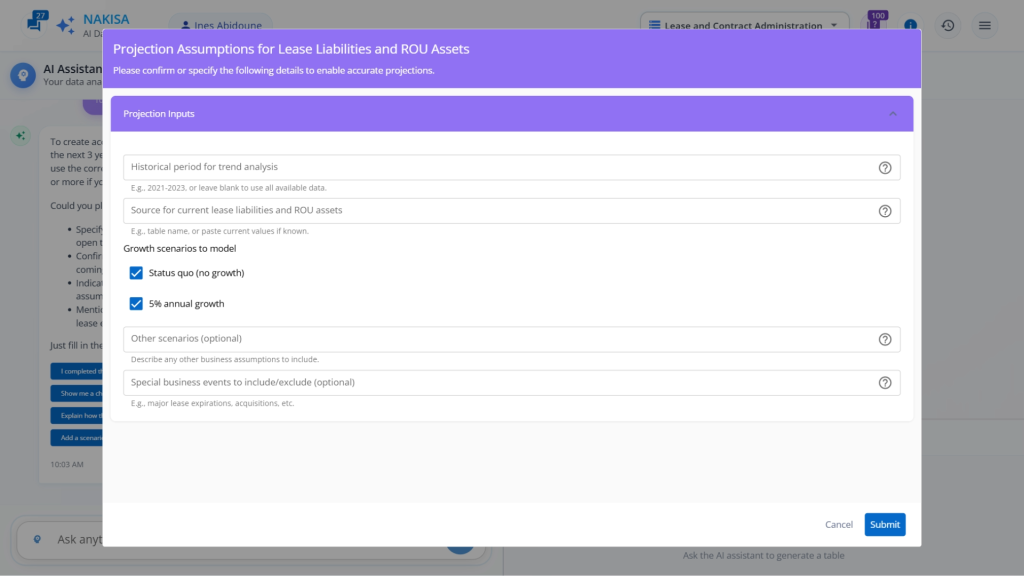Open help icon beside Other scenarios field

point(884,340)
